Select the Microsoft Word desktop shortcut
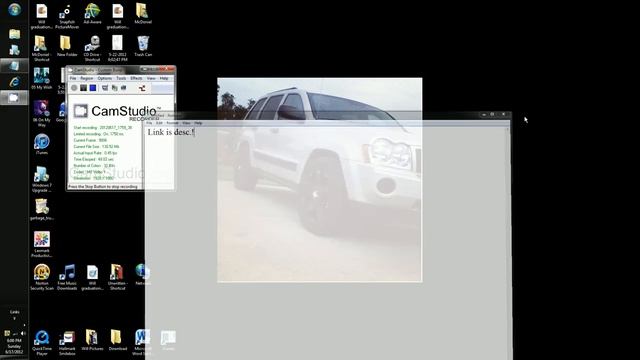This screenshot has height=360, width=640. [142, 343]
